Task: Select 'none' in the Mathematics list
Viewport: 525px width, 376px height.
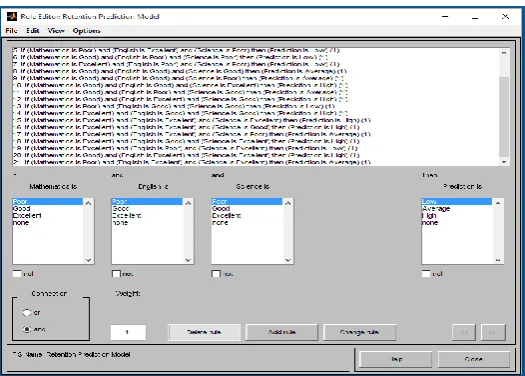Action: point(48,223)
